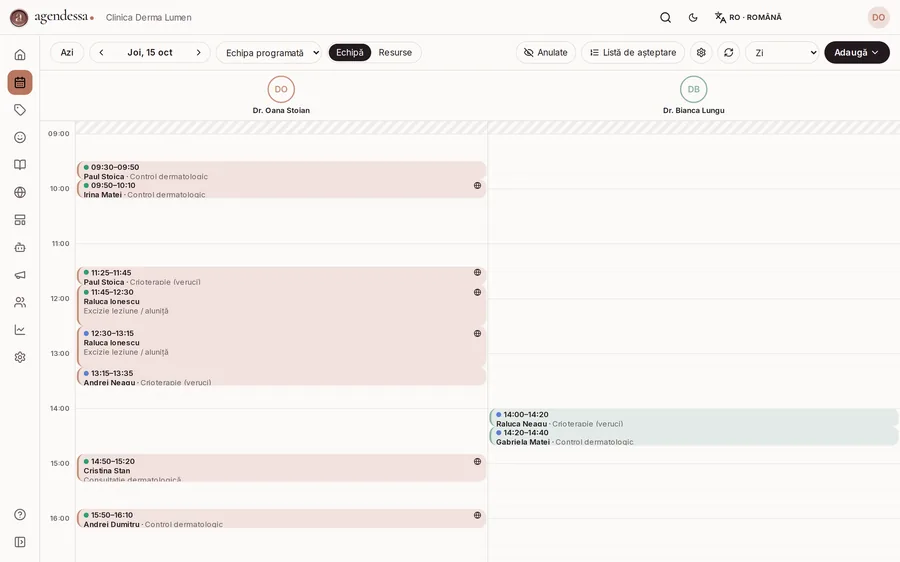900x562 pixels.
Task: Open language selector RO · ROMÂNĂ
Action: [x=748, y=17]
